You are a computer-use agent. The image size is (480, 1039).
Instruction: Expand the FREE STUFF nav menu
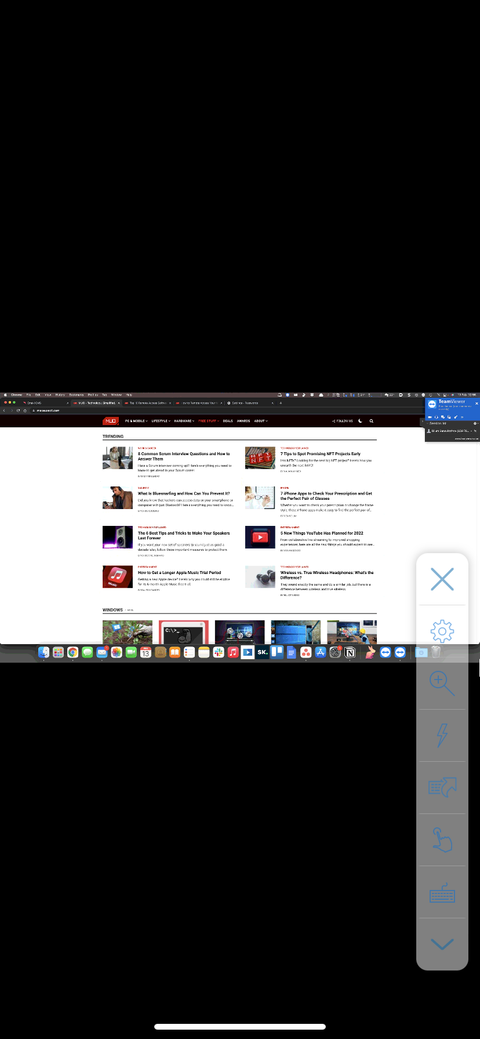click(x=208, y=421)
